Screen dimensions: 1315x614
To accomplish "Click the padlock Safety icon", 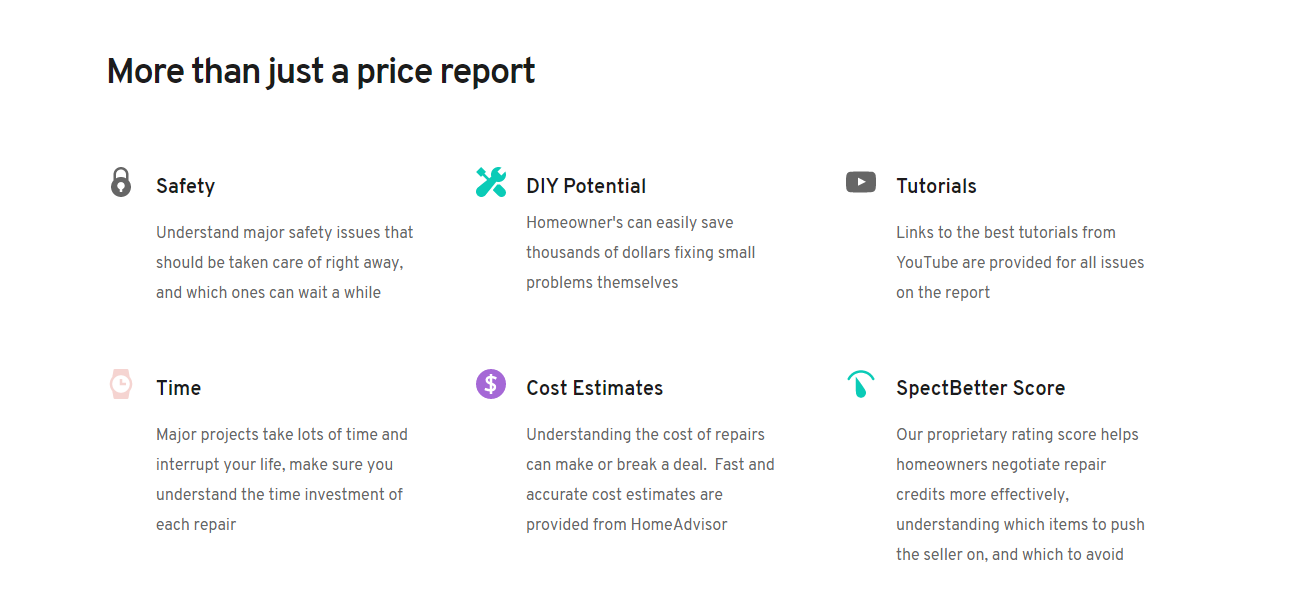I will tap(121, 183).
